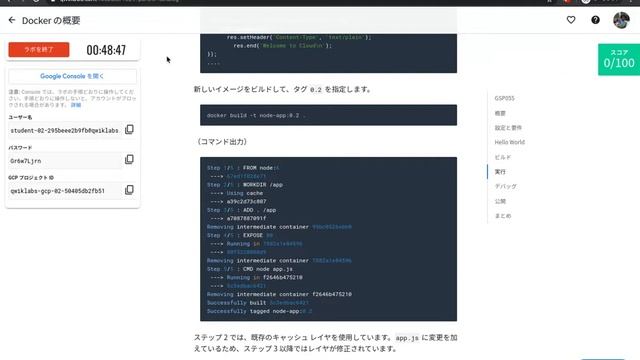Select the 実行 section in outline
The image size is (640, 360).
coord(500,172)
